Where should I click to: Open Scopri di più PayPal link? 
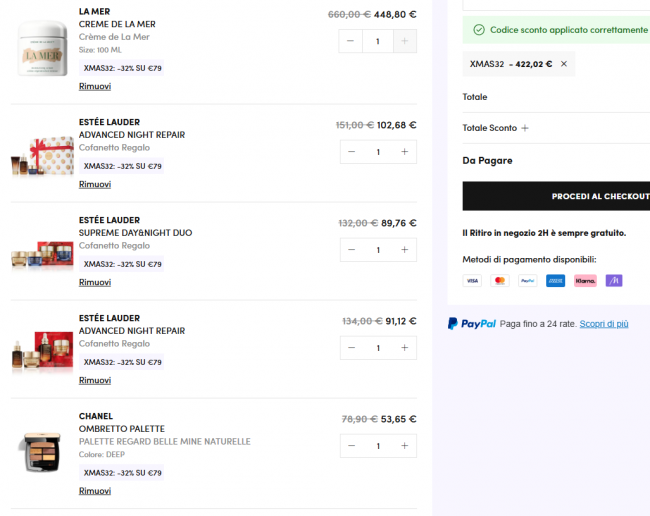[604, 324]
